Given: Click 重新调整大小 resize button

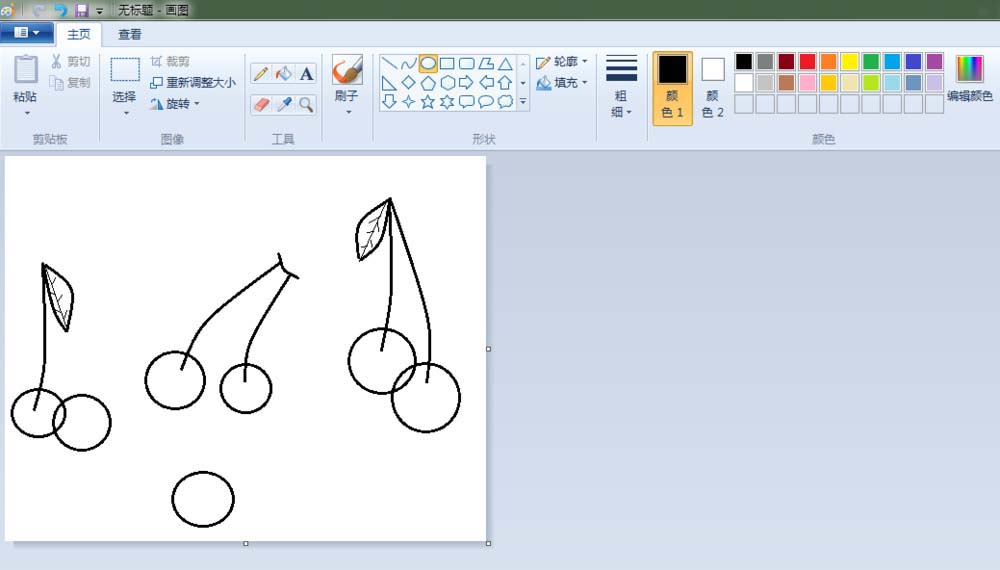Looking at the screenshot, I should pyautogui.click(x=193, y=82).
